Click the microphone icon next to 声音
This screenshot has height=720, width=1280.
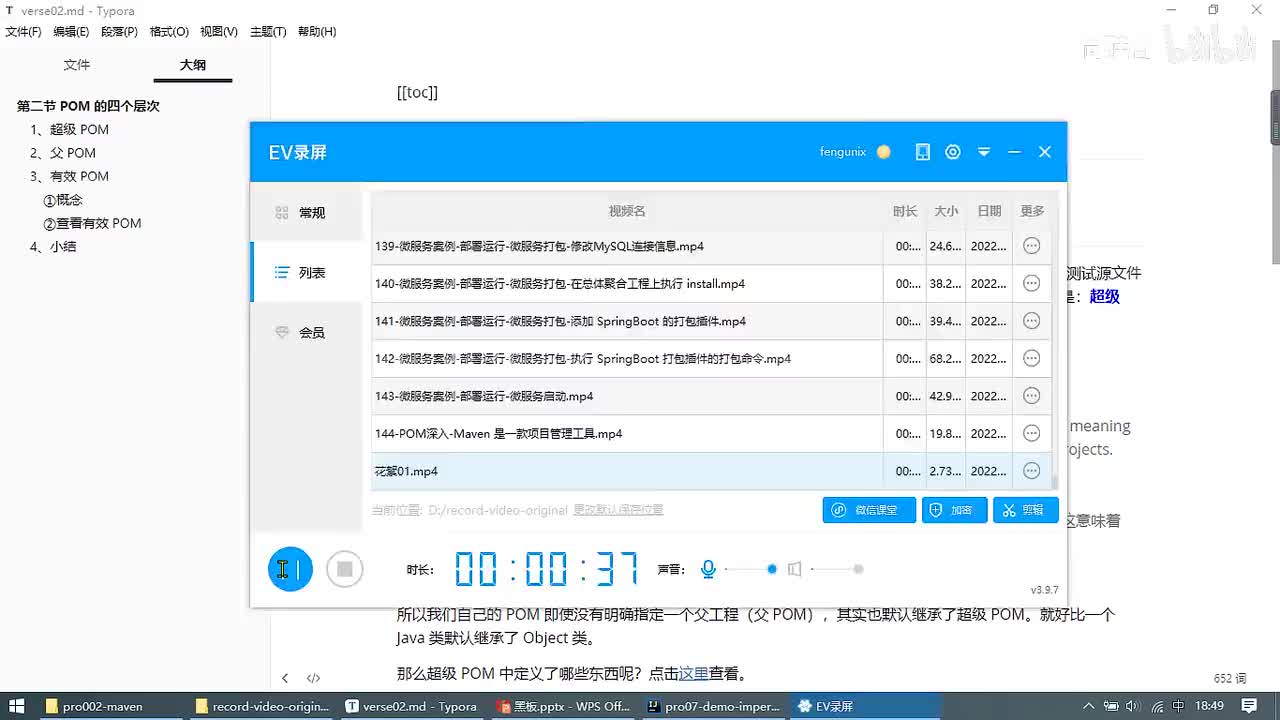tap(708, 569)
